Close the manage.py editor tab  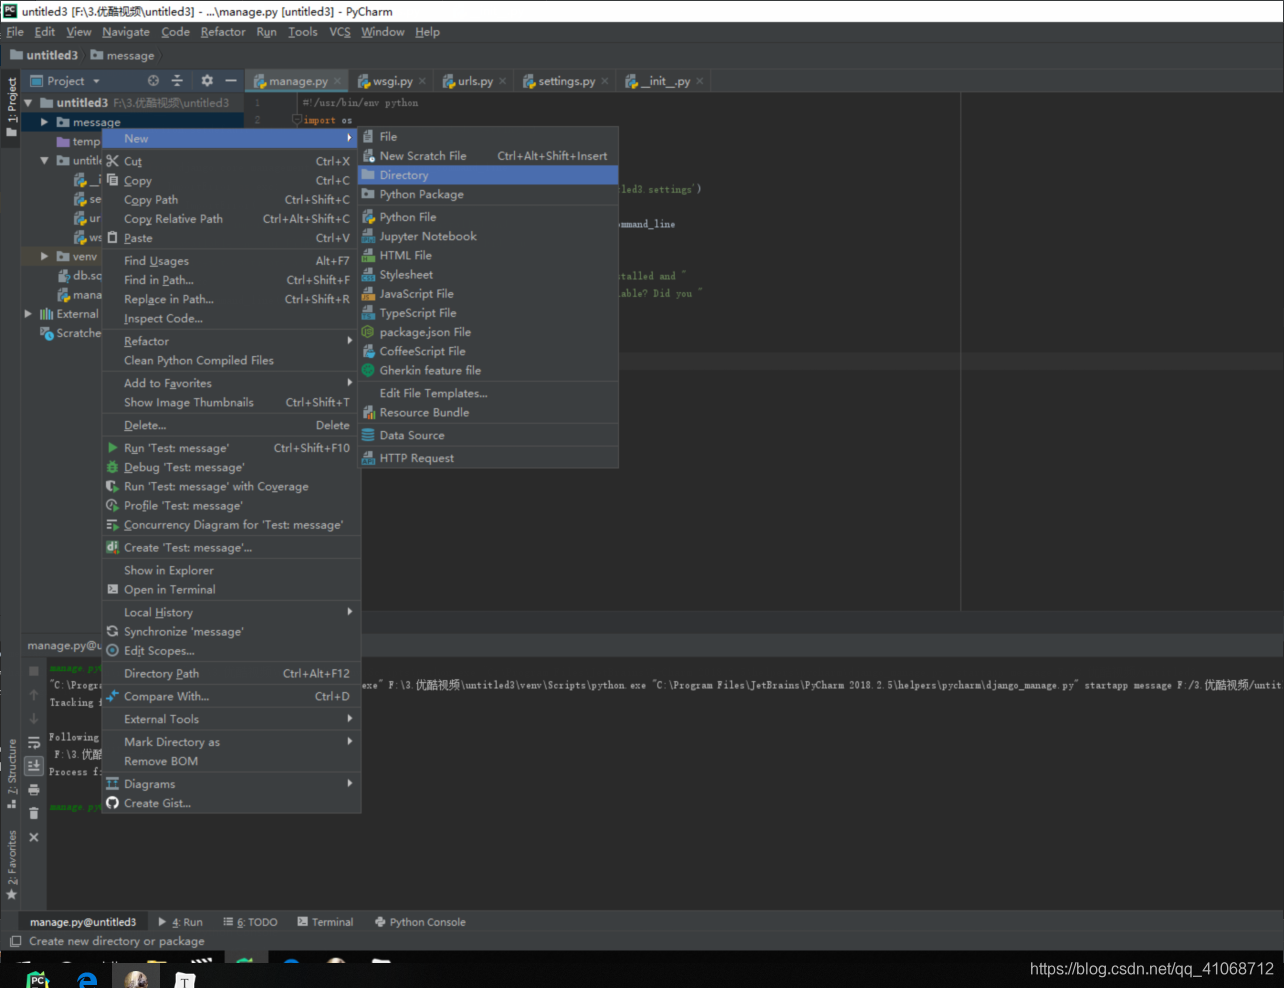337,81
